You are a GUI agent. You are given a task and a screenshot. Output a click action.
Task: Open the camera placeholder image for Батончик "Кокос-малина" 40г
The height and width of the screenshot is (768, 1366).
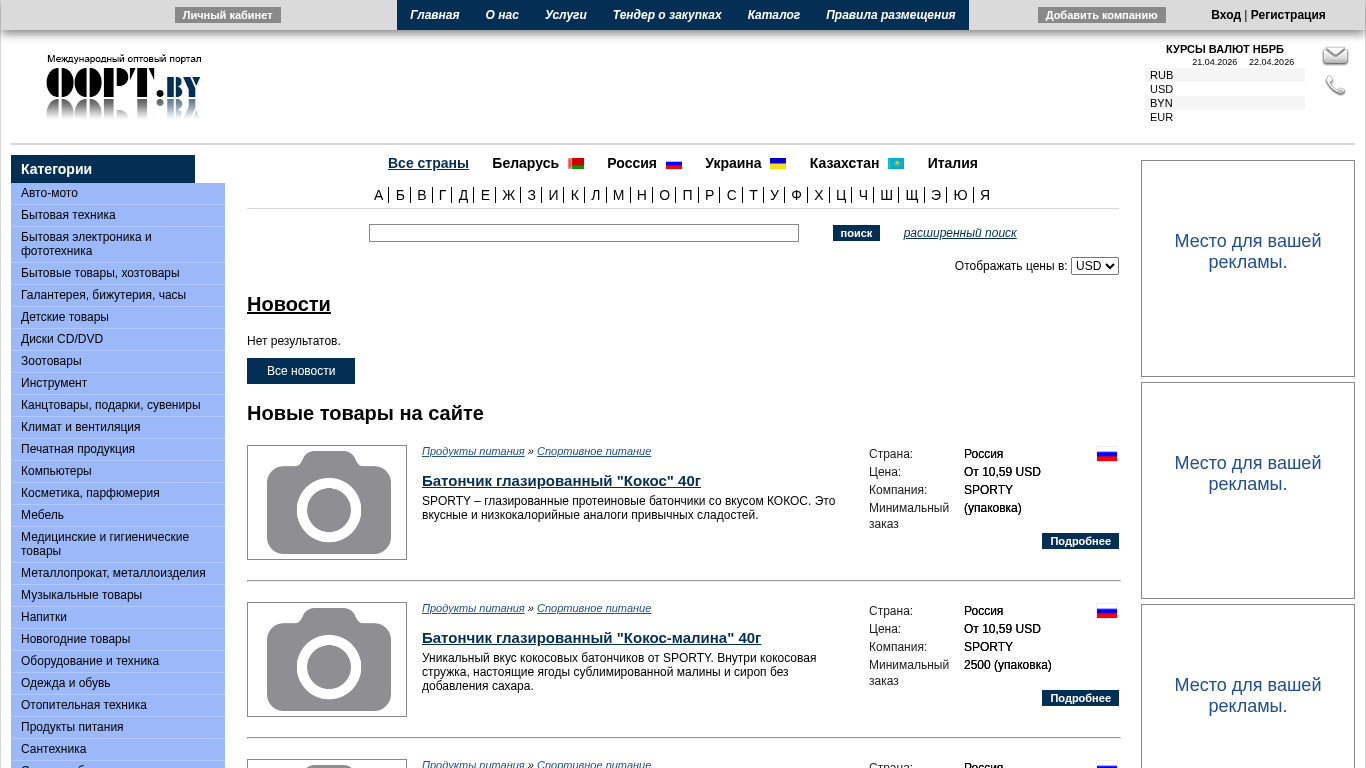coord(327,659)
